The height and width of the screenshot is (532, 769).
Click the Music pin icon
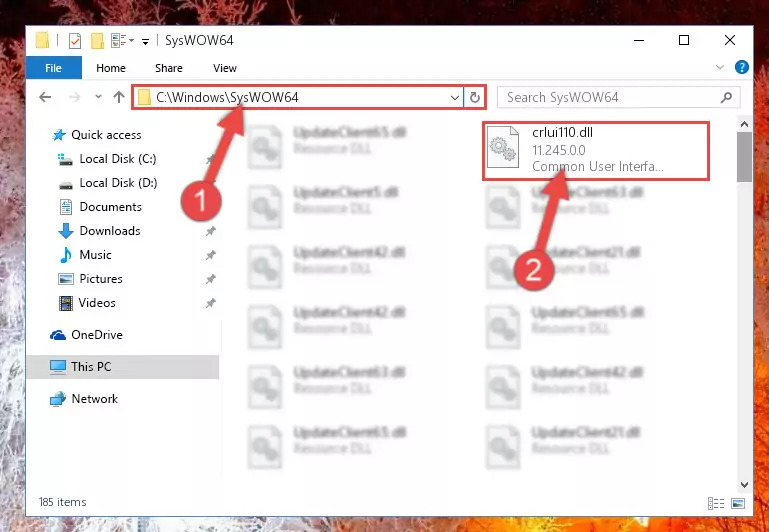[210, 255]
